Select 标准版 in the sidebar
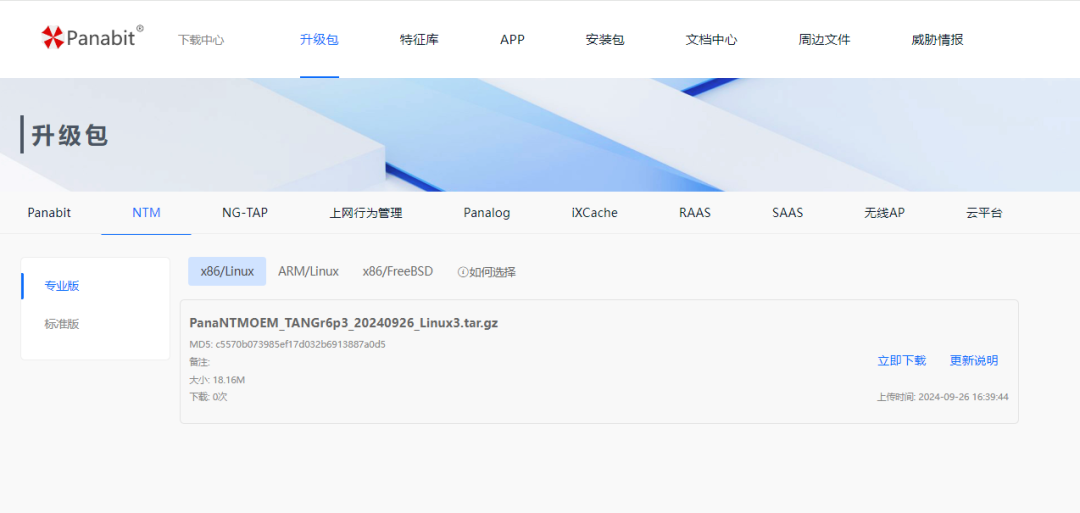 coord(62,324)
